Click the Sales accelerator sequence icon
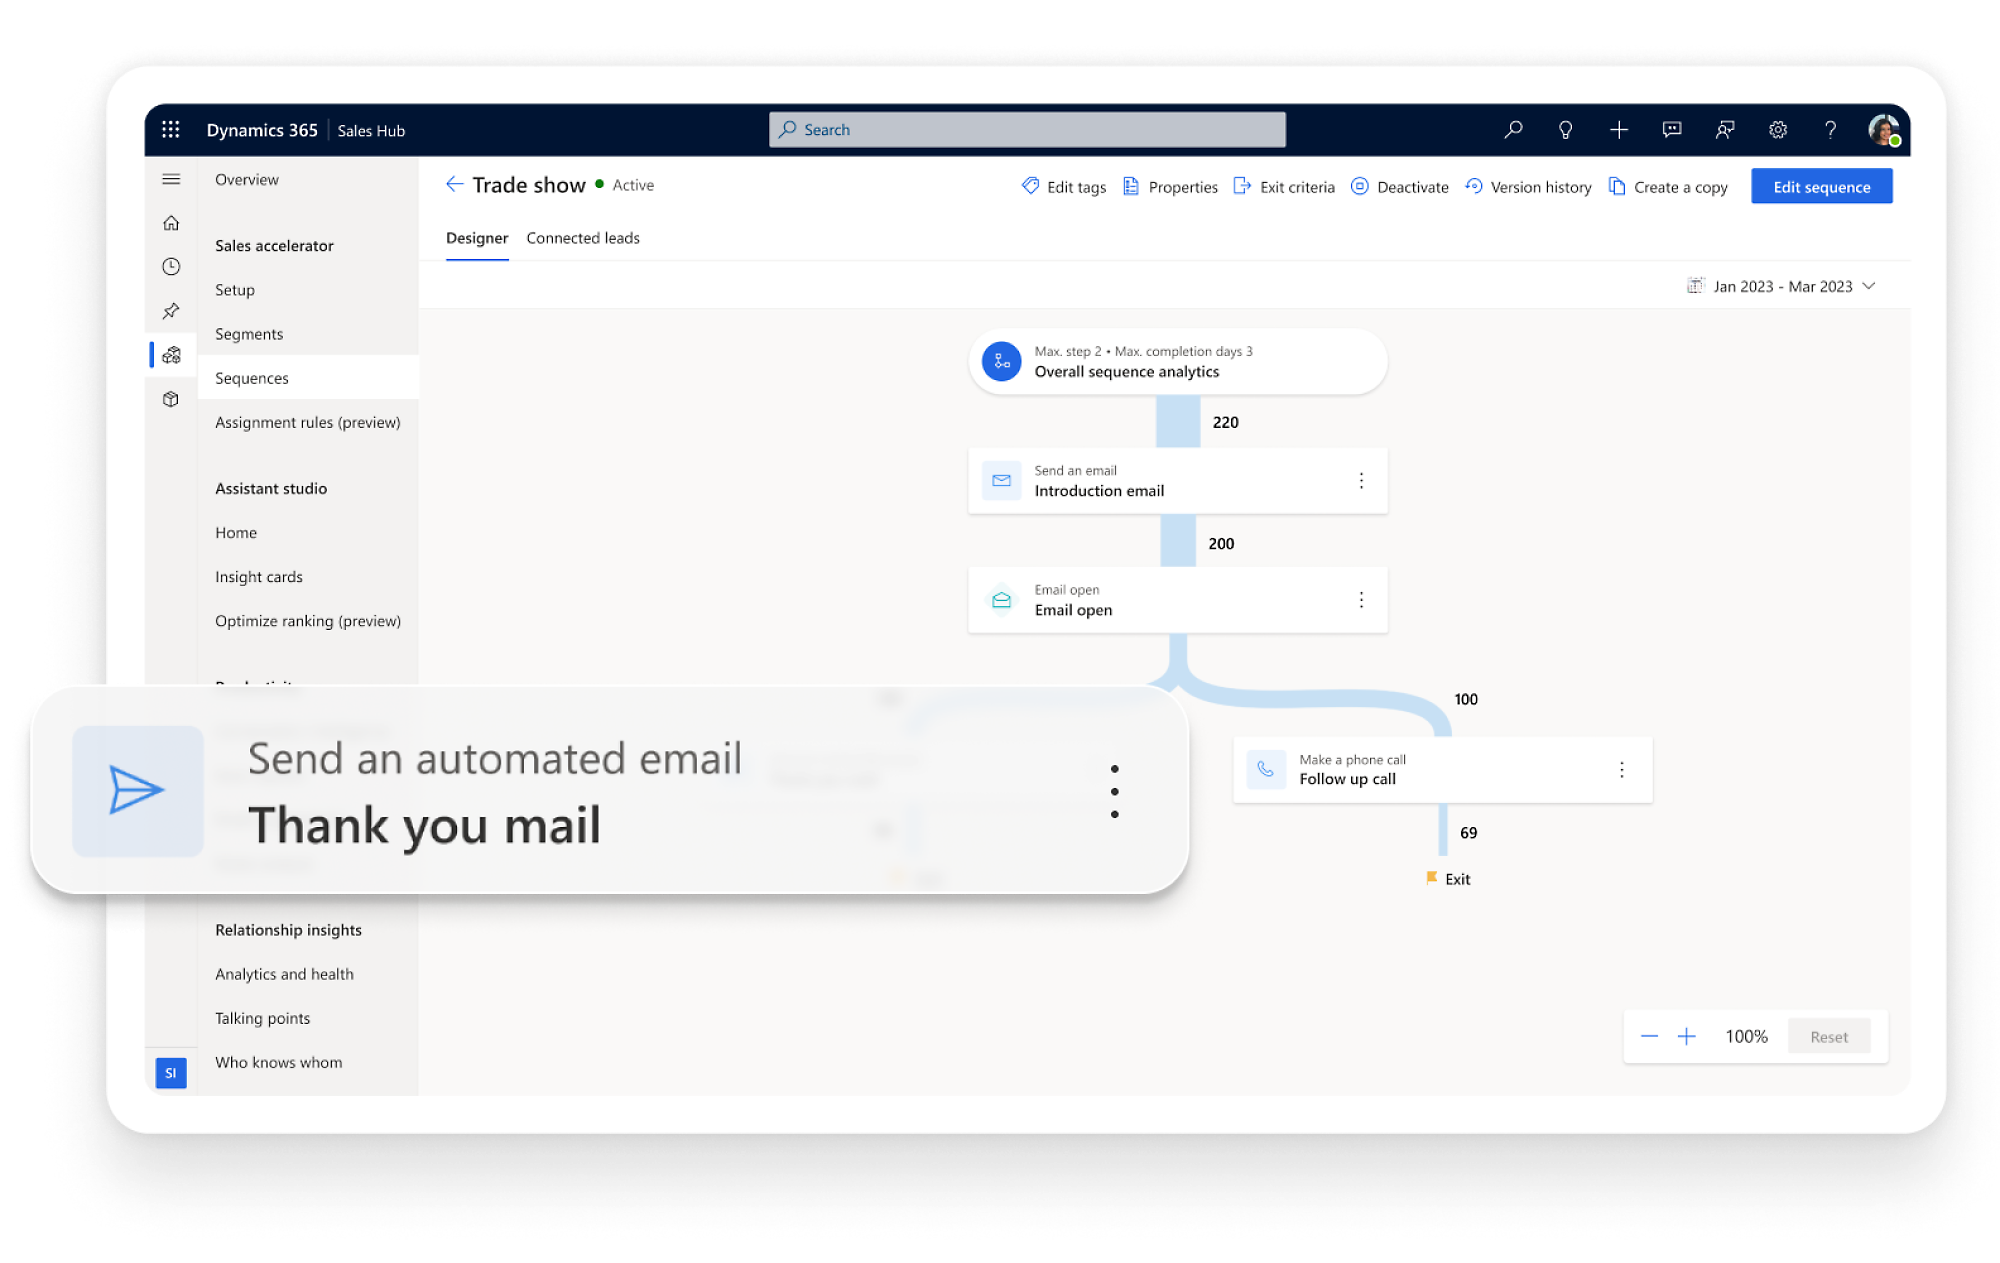The image size is (2000, 1263). coord(173,354)
